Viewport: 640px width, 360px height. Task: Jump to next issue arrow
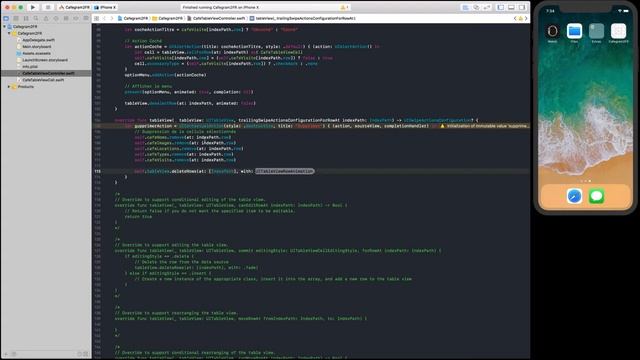pos(526,18)
